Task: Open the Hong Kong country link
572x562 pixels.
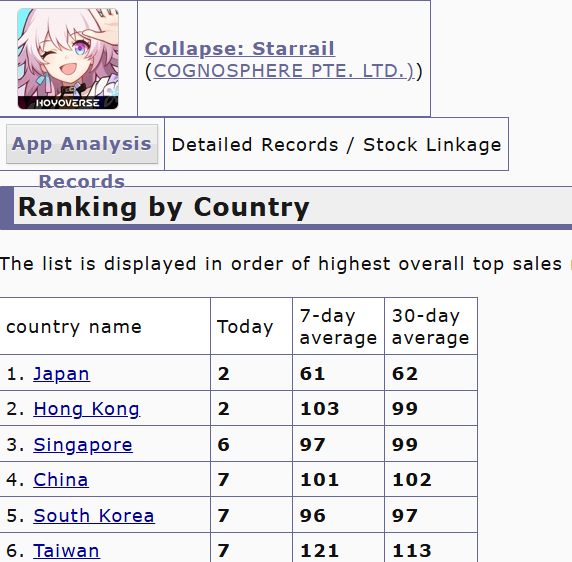Action: click(86, 409)
